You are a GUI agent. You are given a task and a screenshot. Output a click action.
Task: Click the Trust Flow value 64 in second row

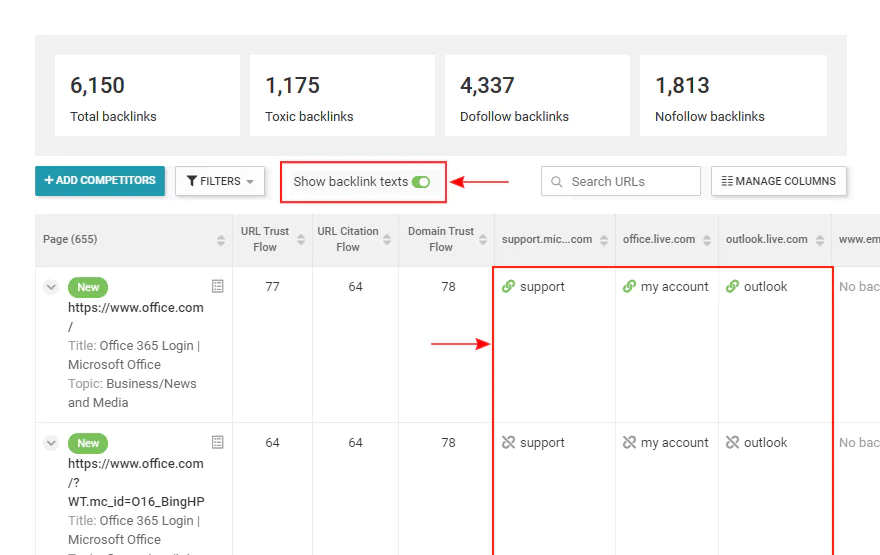pyautogui.click(x=272, y=443)
